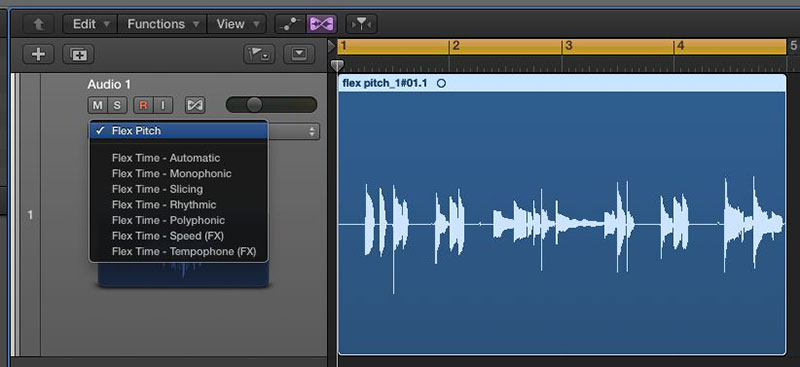
Task: Select the audio region waveform
Action: (x=561, y=223)
